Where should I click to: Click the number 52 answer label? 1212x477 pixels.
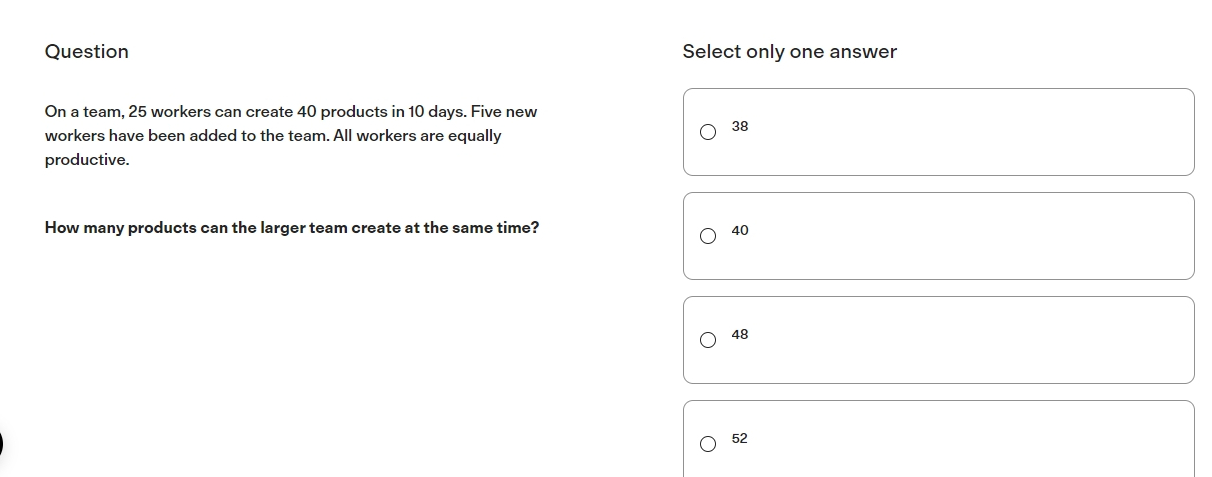740,438
